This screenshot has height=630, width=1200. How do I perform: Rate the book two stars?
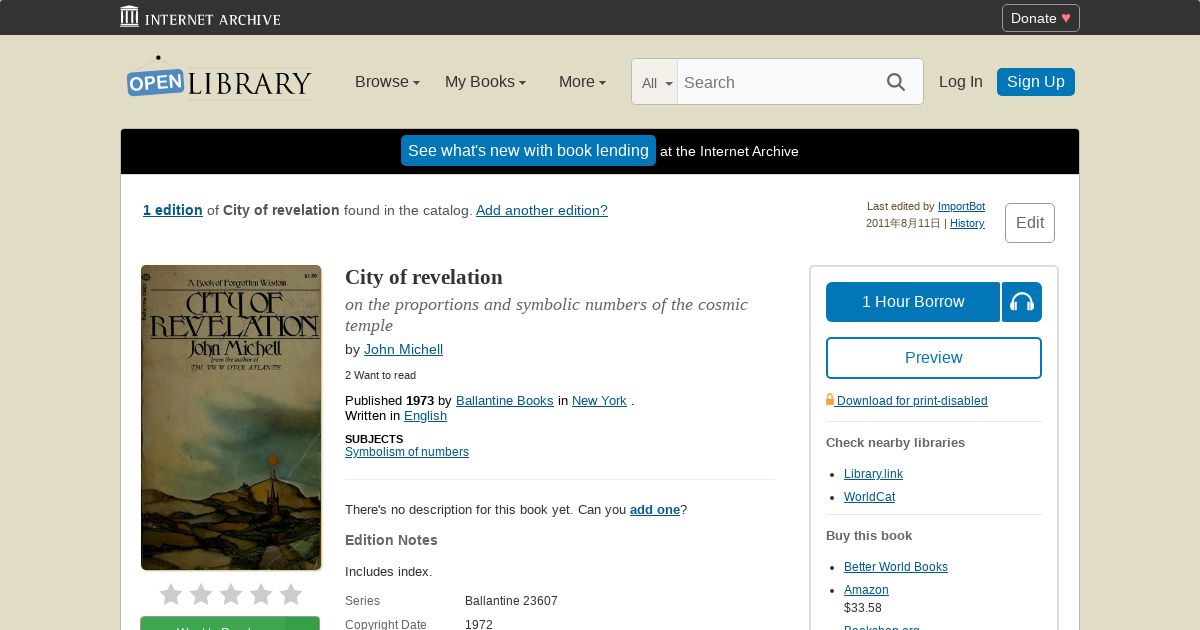click(201, 595)
